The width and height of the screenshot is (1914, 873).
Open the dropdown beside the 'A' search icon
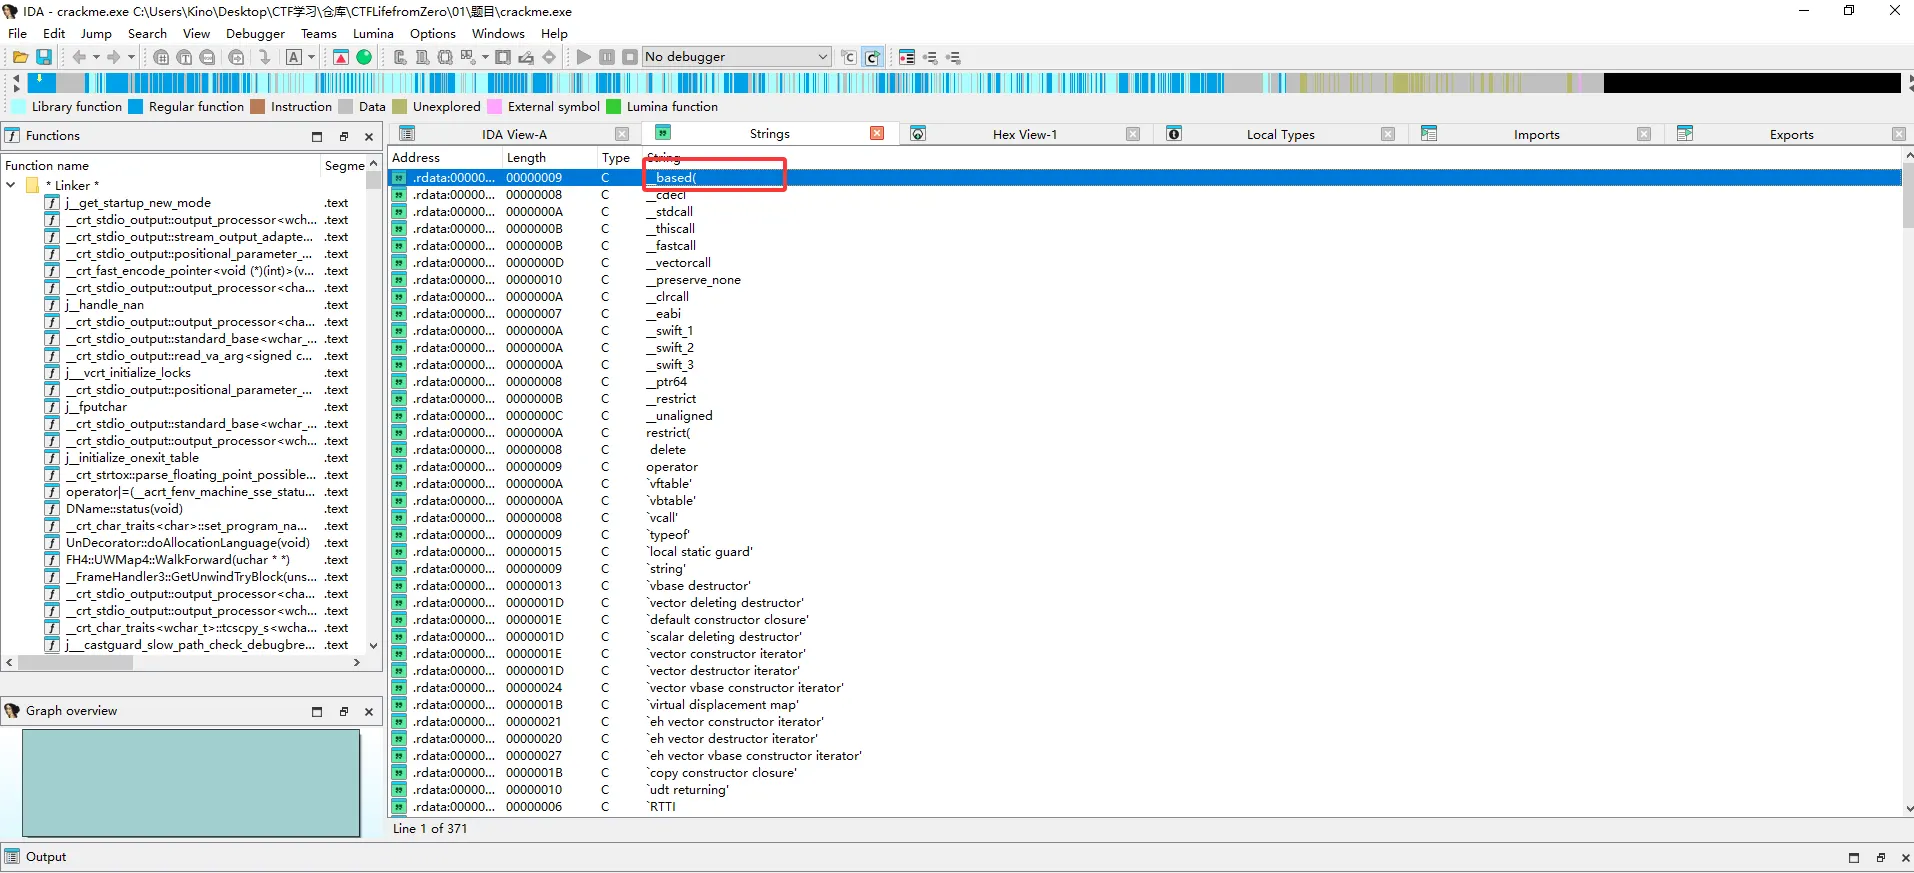click(311, 57)
